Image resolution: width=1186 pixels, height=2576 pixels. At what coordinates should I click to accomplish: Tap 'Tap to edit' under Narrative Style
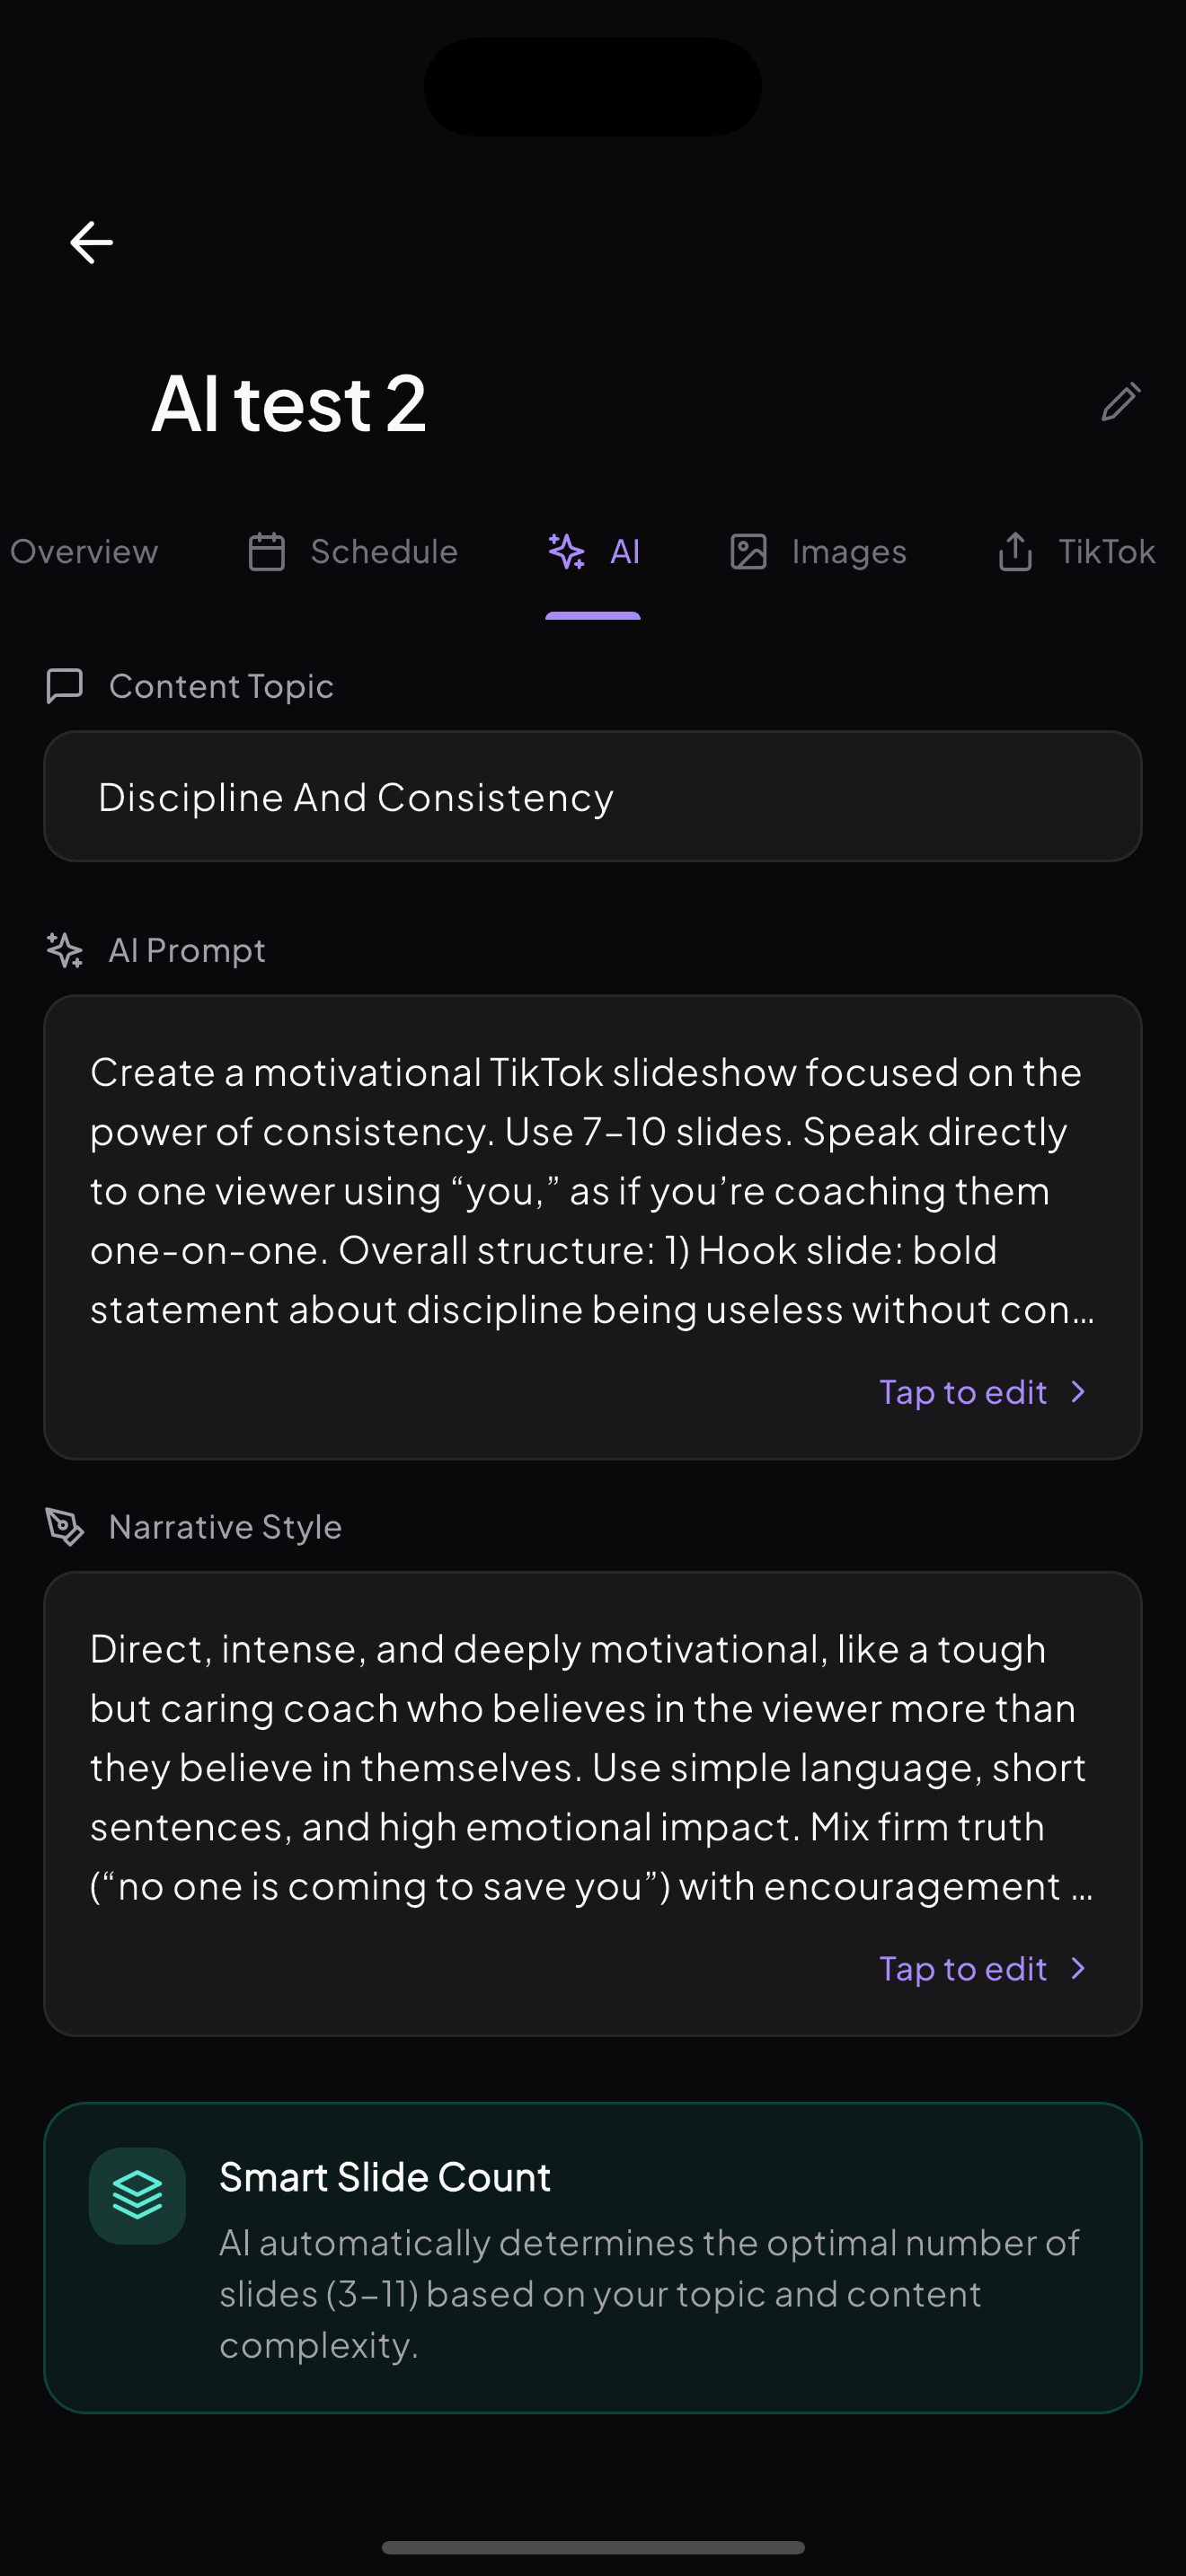963,1968
